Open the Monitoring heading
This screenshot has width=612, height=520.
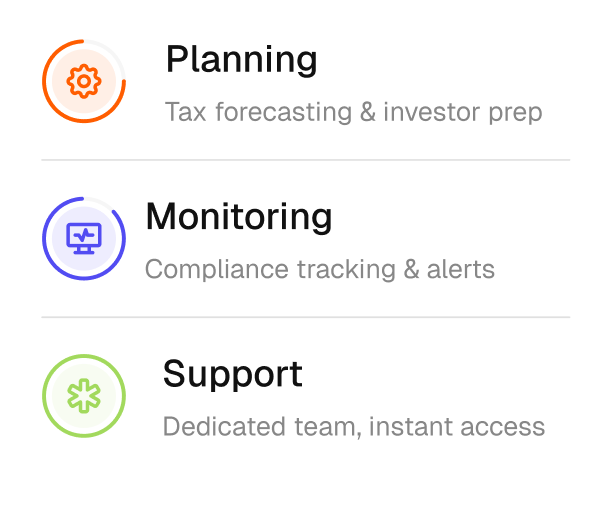tap(238, 217)
